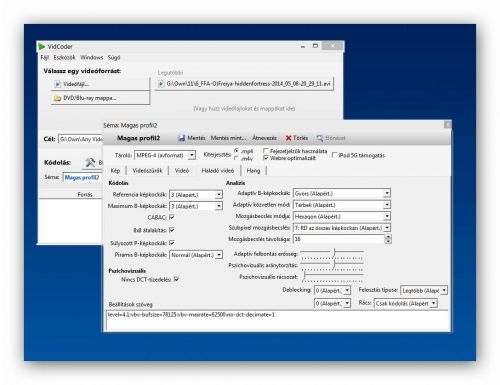This screenshot has width=500, height=385.
Task: Toggle Webre optimalizált checkbox
Action: pyautogui.click(x=266, y=158)
